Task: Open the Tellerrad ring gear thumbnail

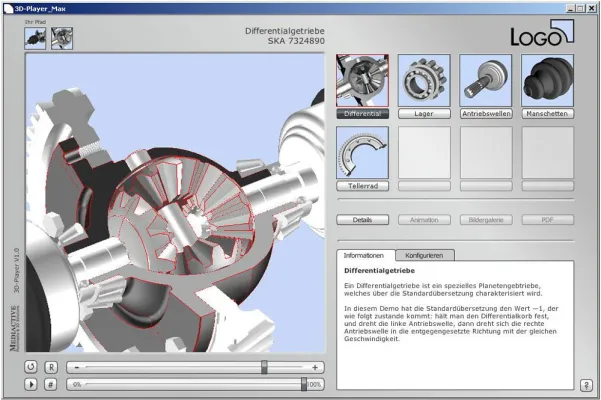Action: click(x=362, y=152)
